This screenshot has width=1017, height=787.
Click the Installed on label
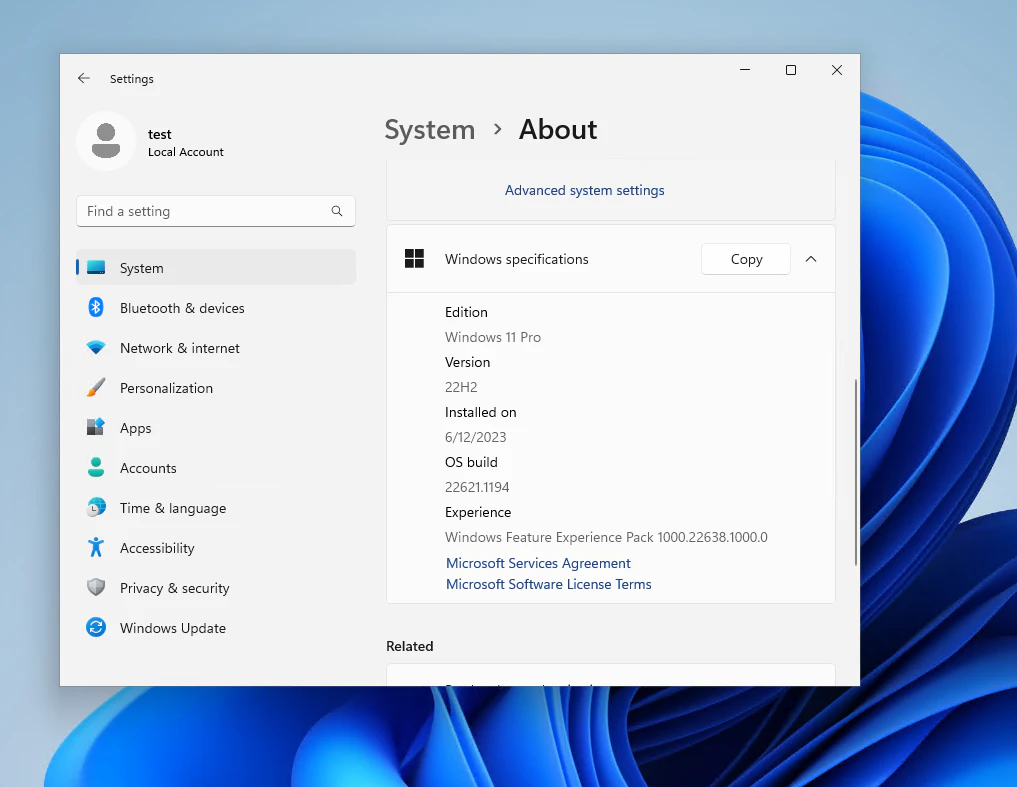[481, 412]
